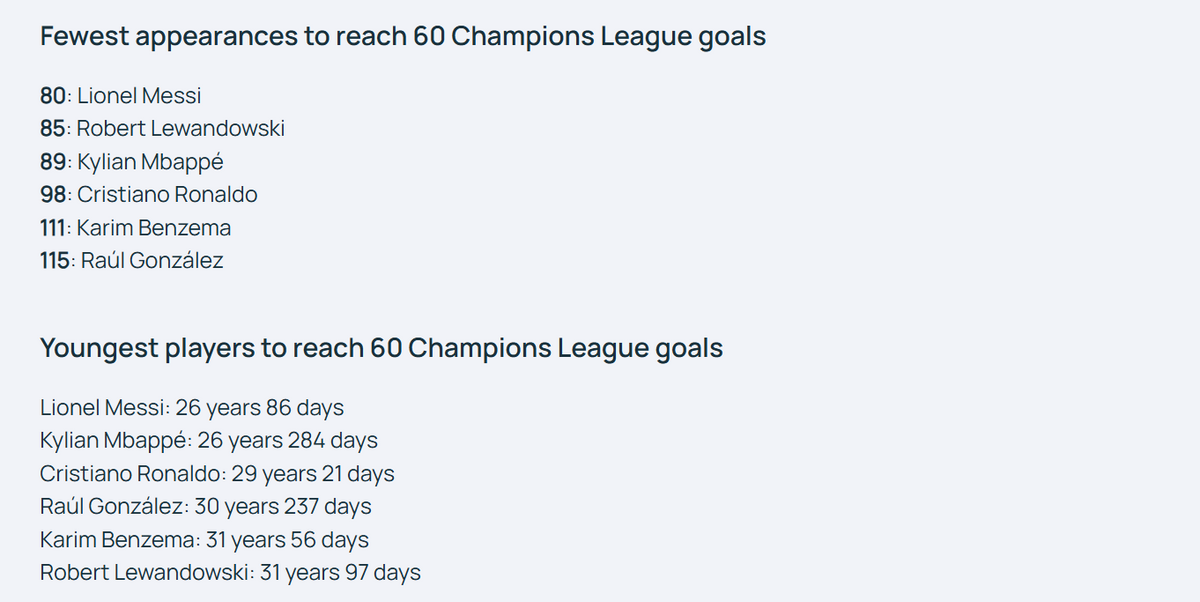Click Cristiano Ronaldo's name in appearances list
Screen dimensions: 1200x602
tap(167, 195)
